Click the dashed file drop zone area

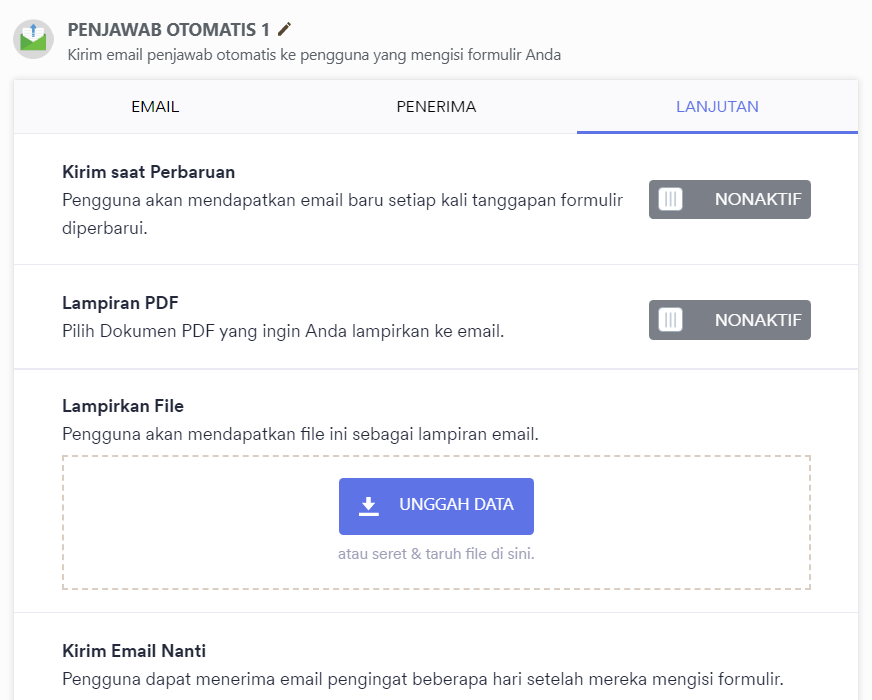(437, 523)
